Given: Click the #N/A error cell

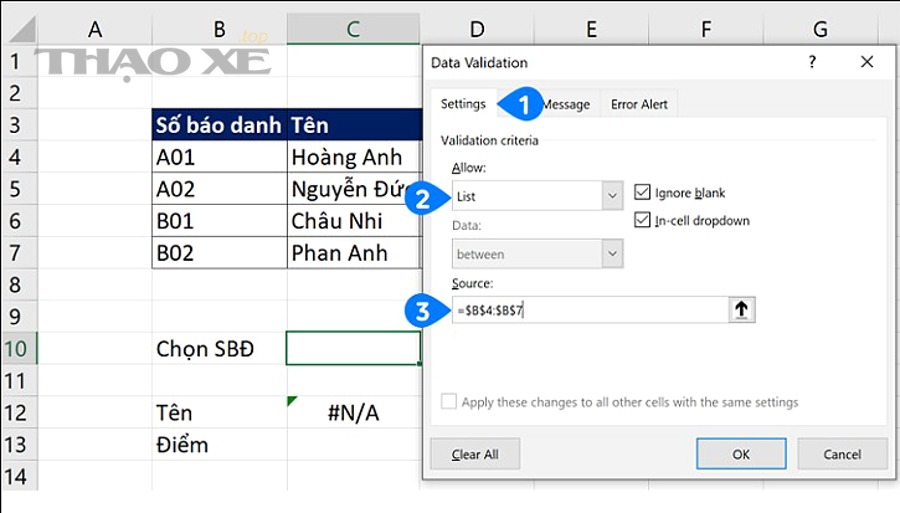Looking at the screenshot, I should click(x=354, y=412).
